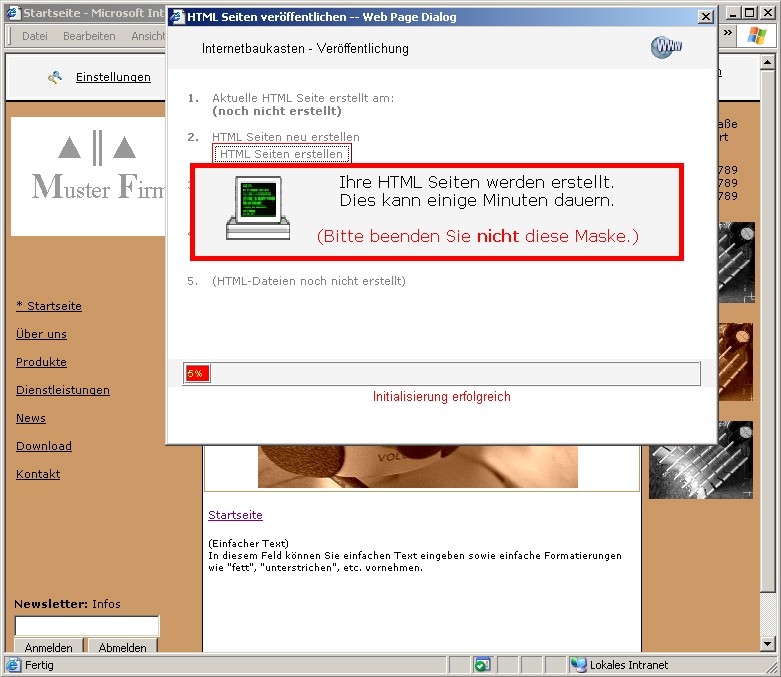Click the Anmelden newsletter button
The height and width of the screenshot is (677, 781).
48,647
